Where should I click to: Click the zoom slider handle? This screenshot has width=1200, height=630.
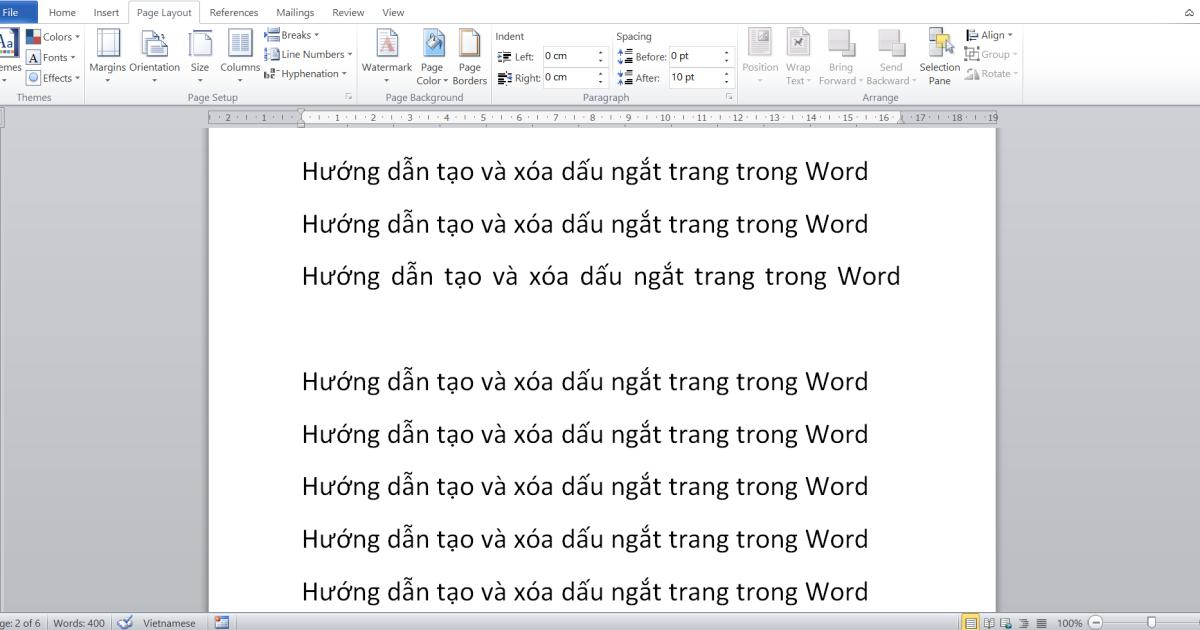click(1152, 623)
